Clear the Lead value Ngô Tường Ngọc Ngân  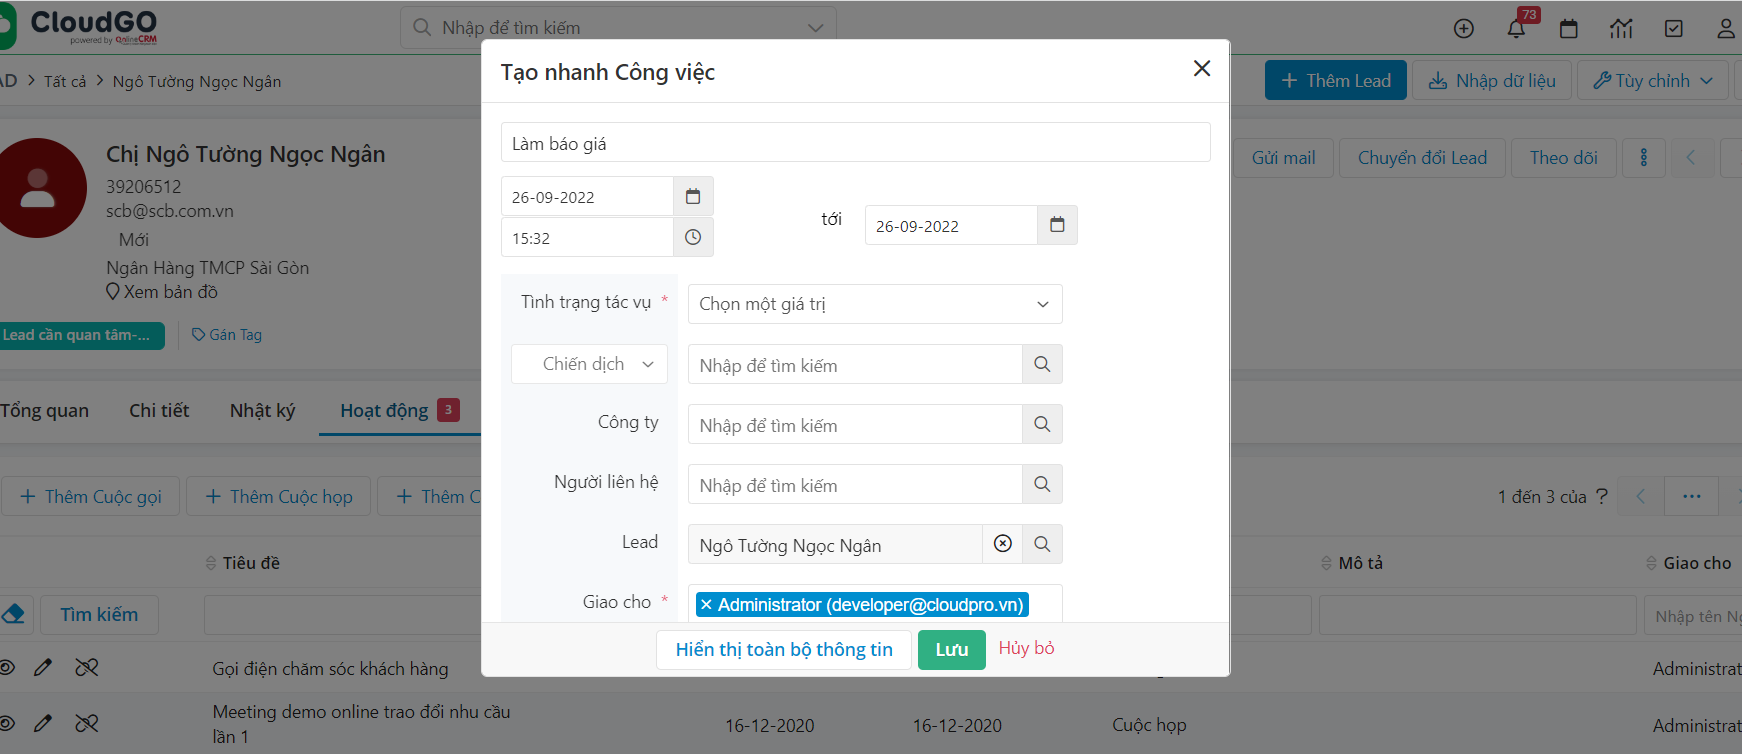pos(1003,543)
